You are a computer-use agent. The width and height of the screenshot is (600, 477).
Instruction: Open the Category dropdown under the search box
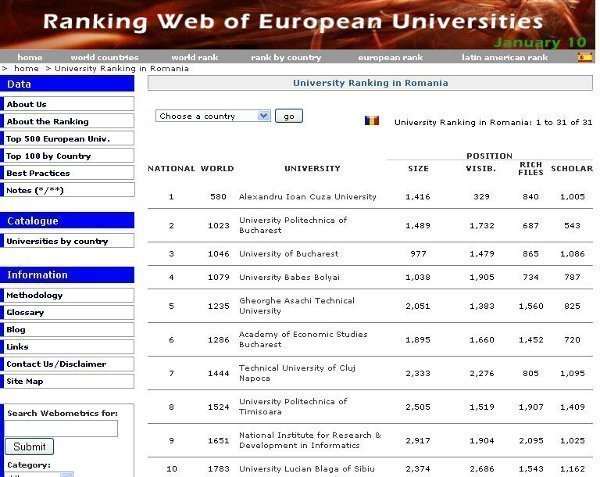point(40,474)
